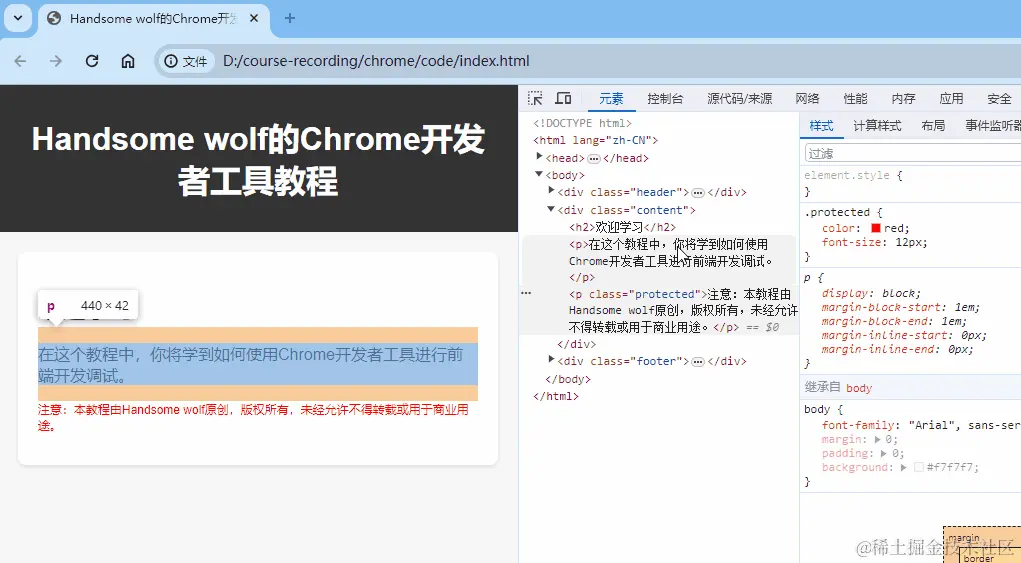Toggle the device toolbar icon
Viewport: 1021px width, 563px height.
click(563, 98)
